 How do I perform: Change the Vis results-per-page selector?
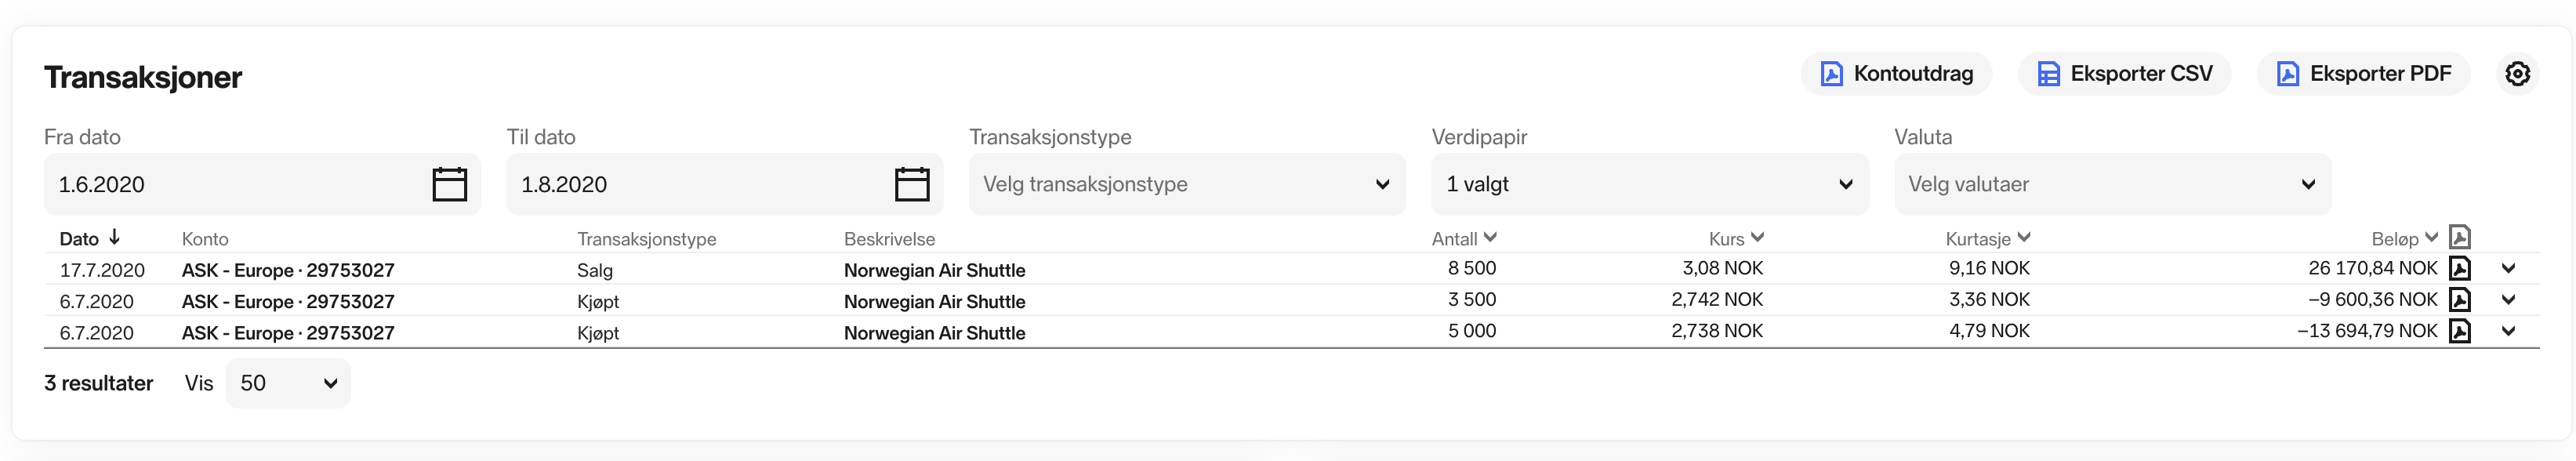point(288,383)
